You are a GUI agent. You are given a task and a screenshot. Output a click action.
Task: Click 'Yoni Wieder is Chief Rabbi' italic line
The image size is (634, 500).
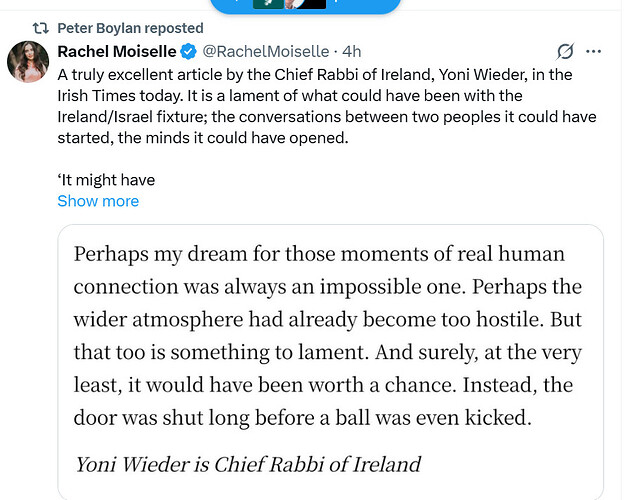[x=248, y=464]
